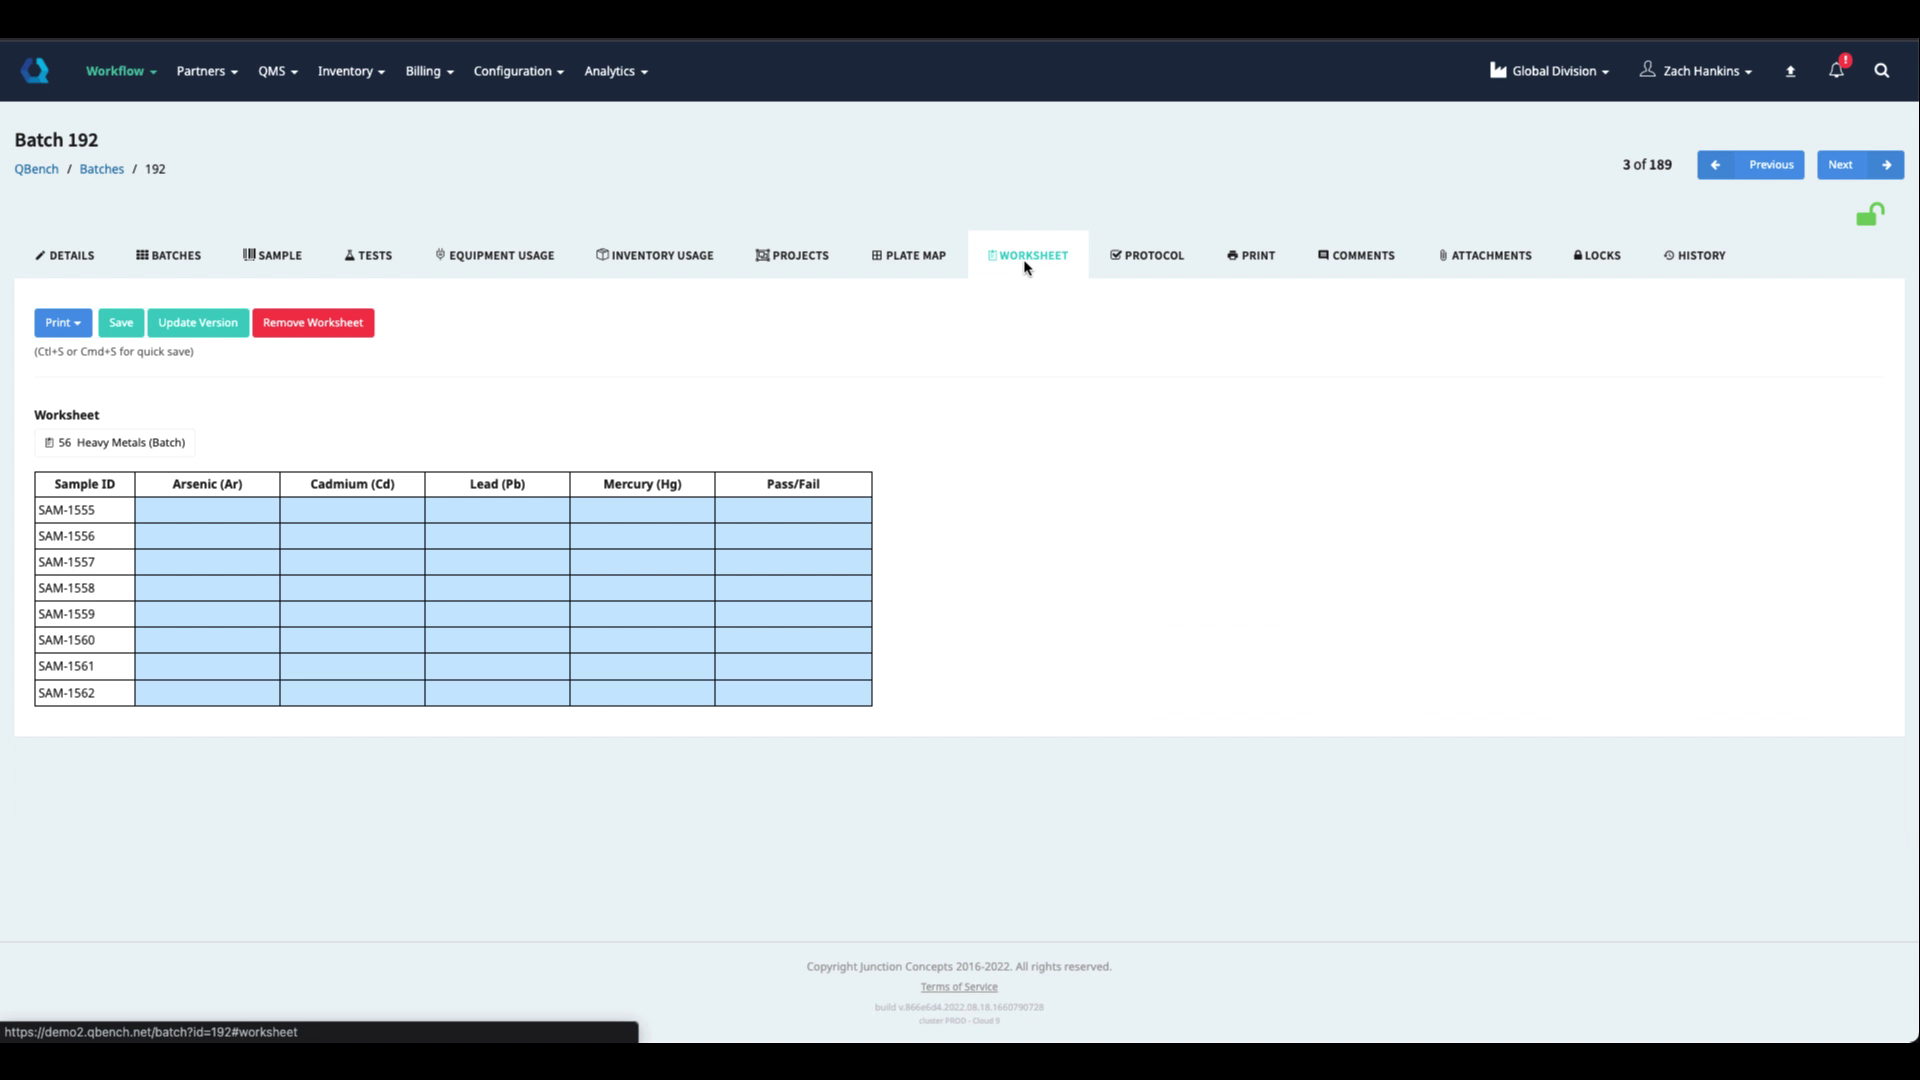Open the notifications bell

pyautogui.click(x=1836, y=71)
